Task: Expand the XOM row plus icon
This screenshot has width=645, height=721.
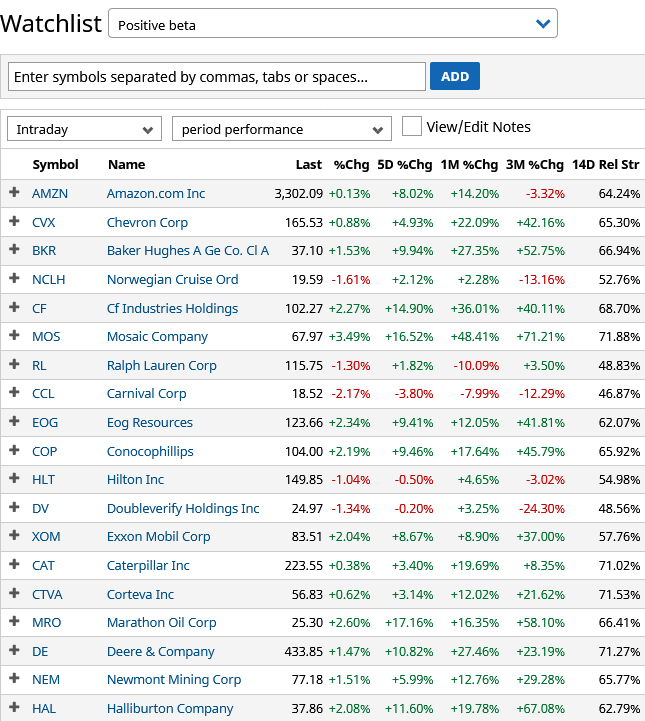Action: click(x=14, y=535)
